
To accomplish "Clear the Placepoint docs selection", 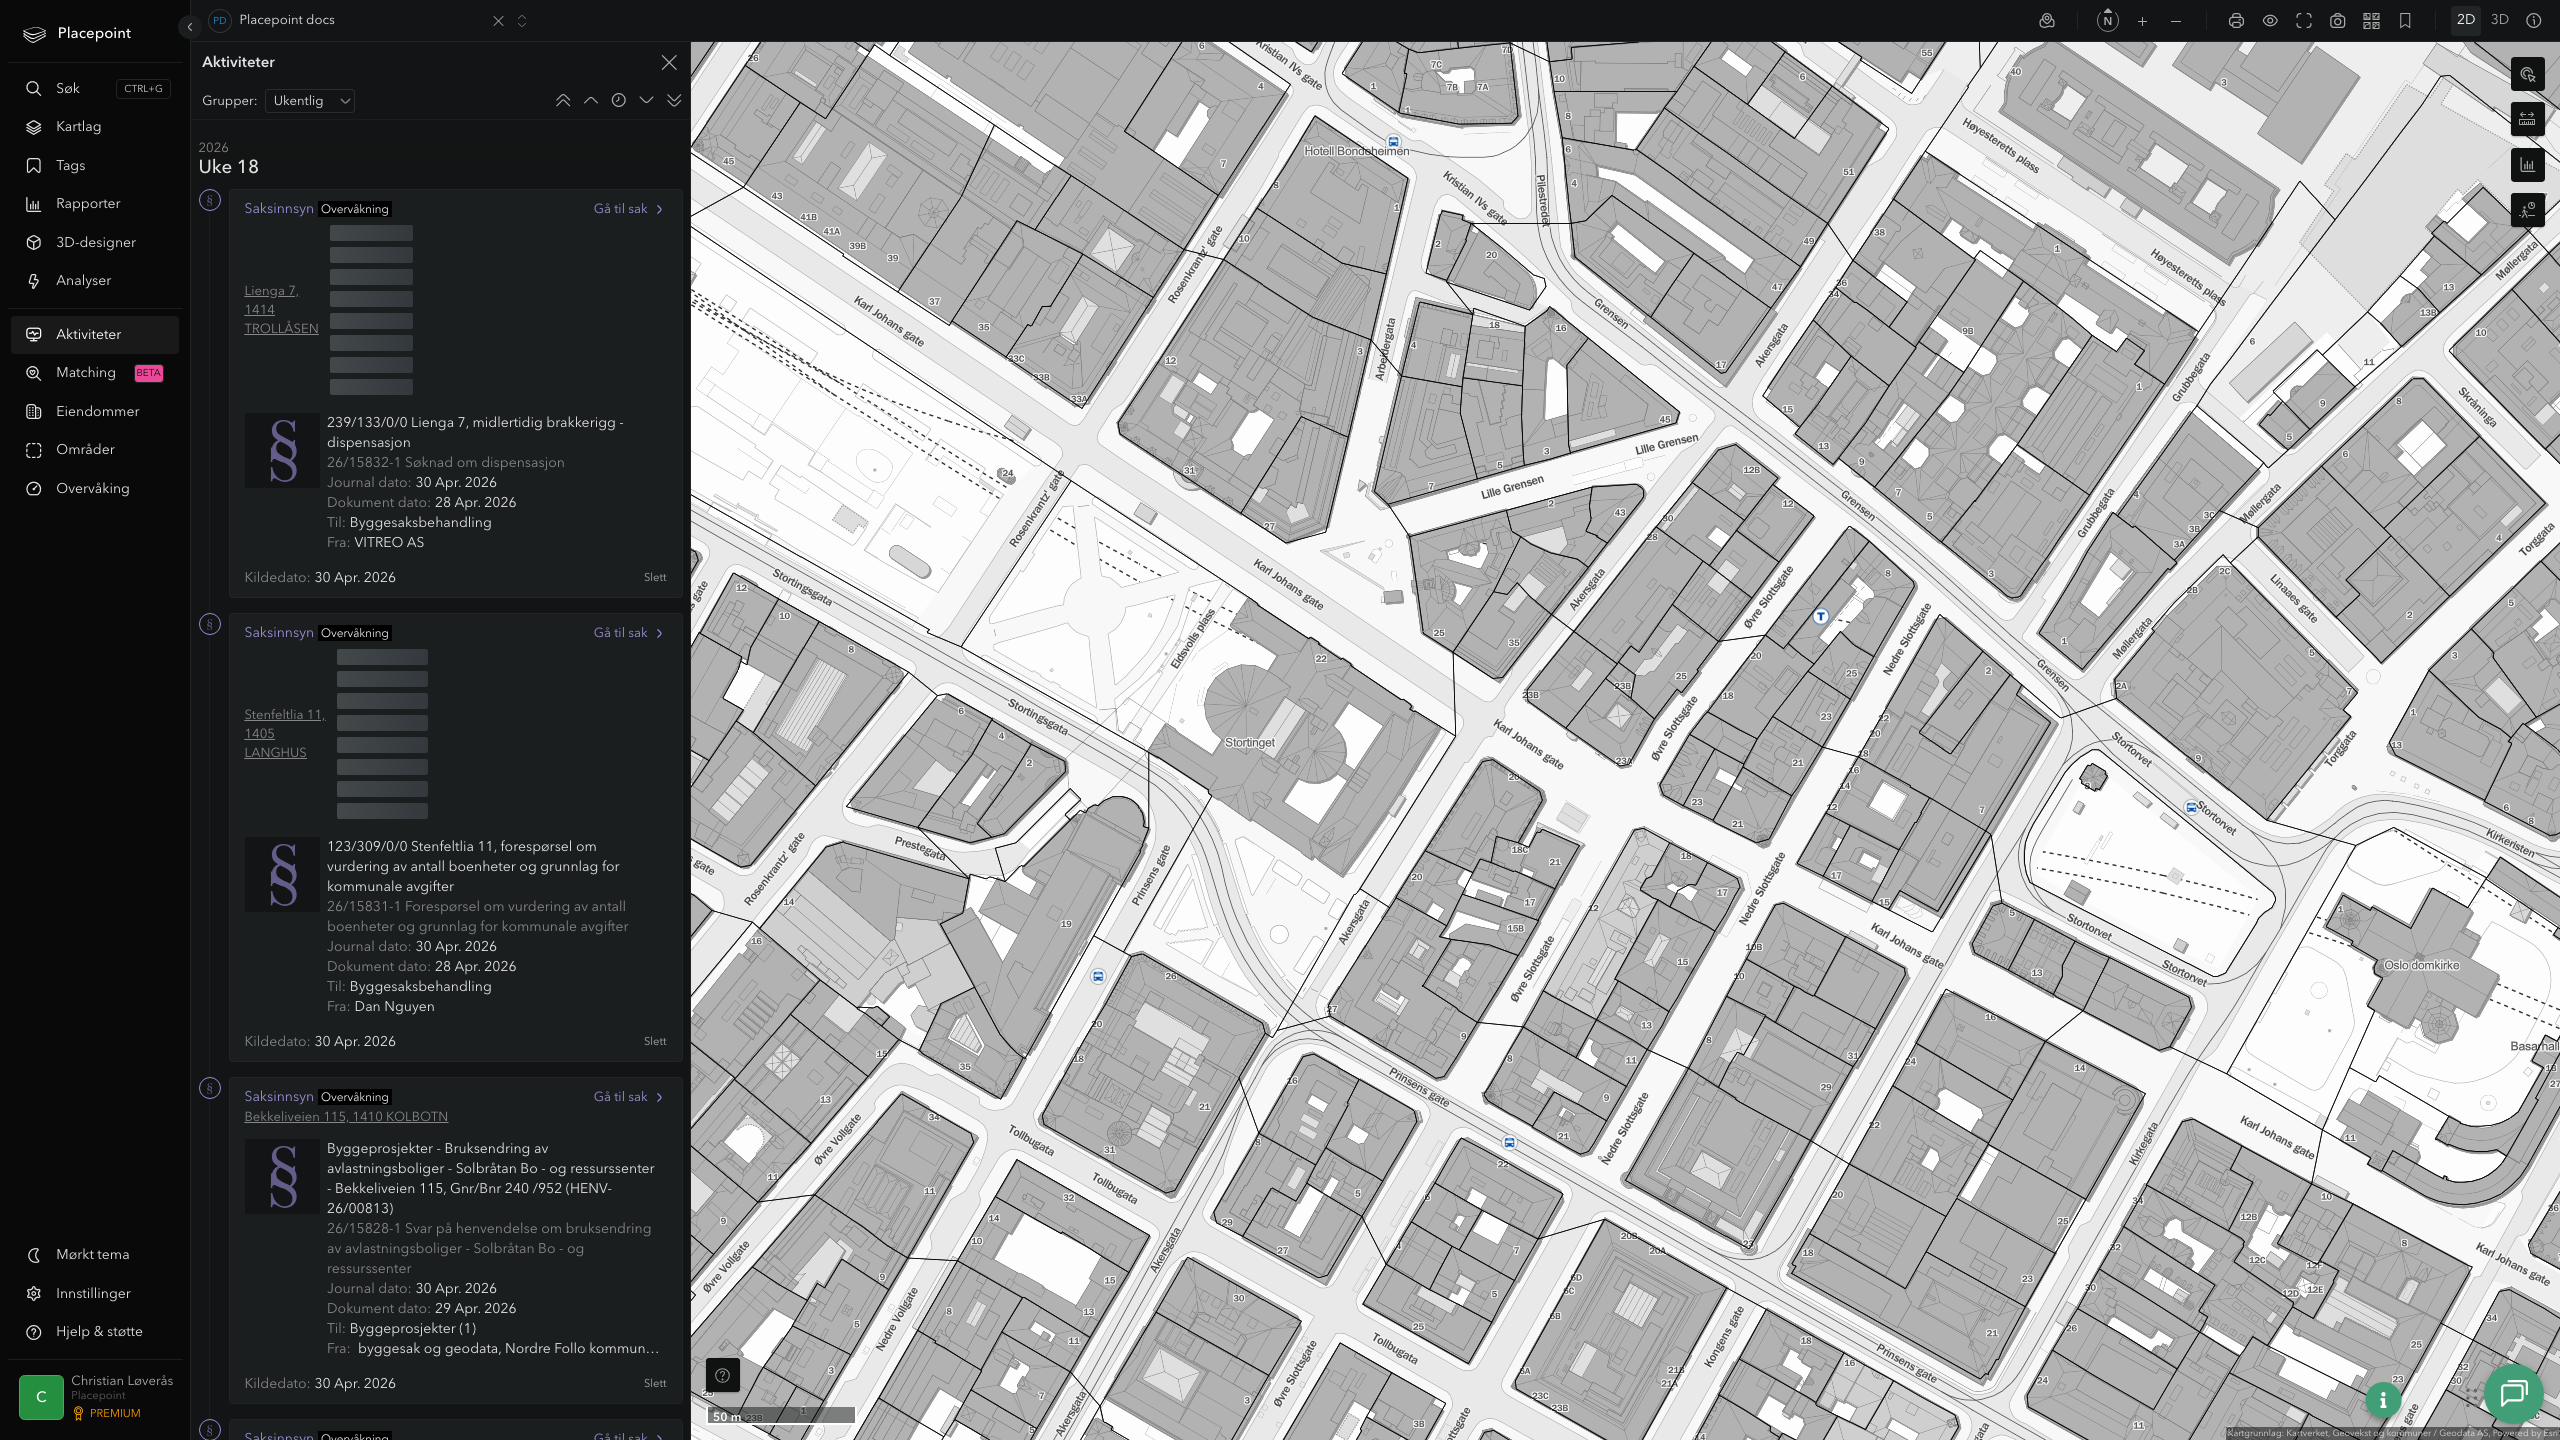I will click(x=498, y=21).
